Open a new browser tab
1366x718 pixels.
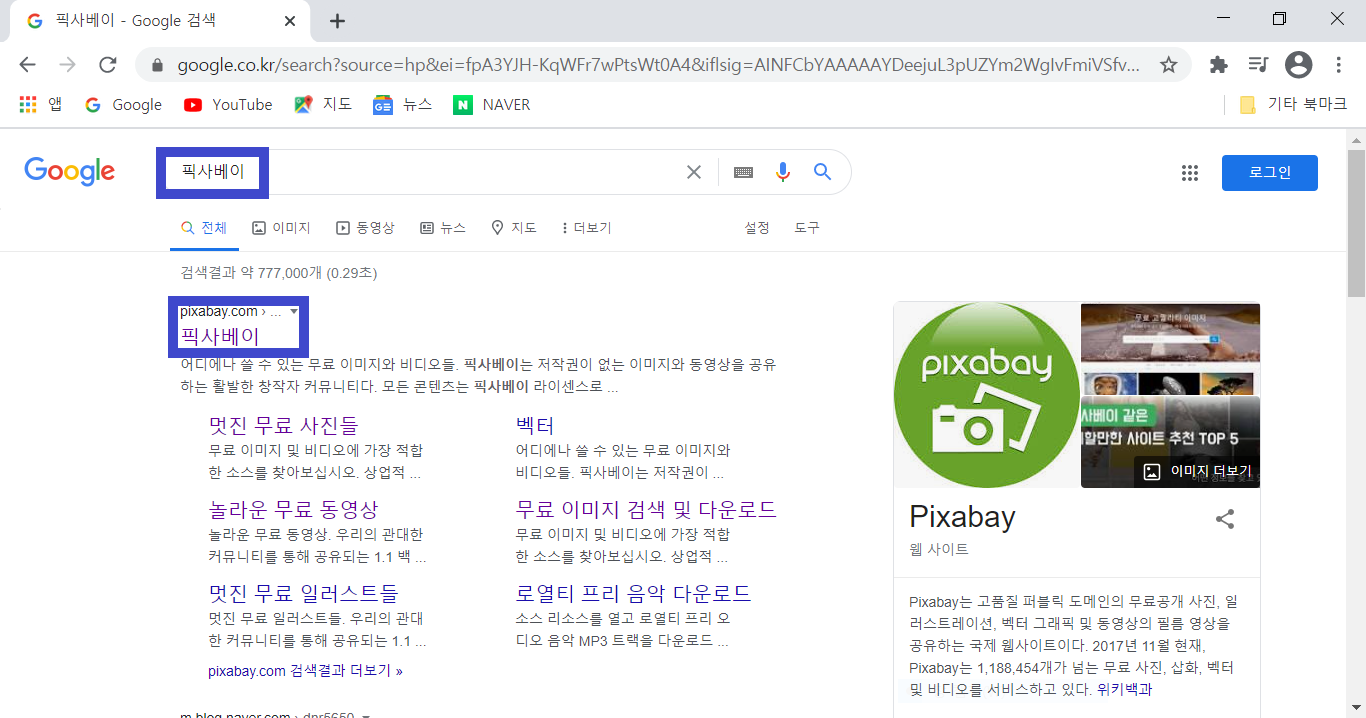pyautogui.click(x=337, y=21)
